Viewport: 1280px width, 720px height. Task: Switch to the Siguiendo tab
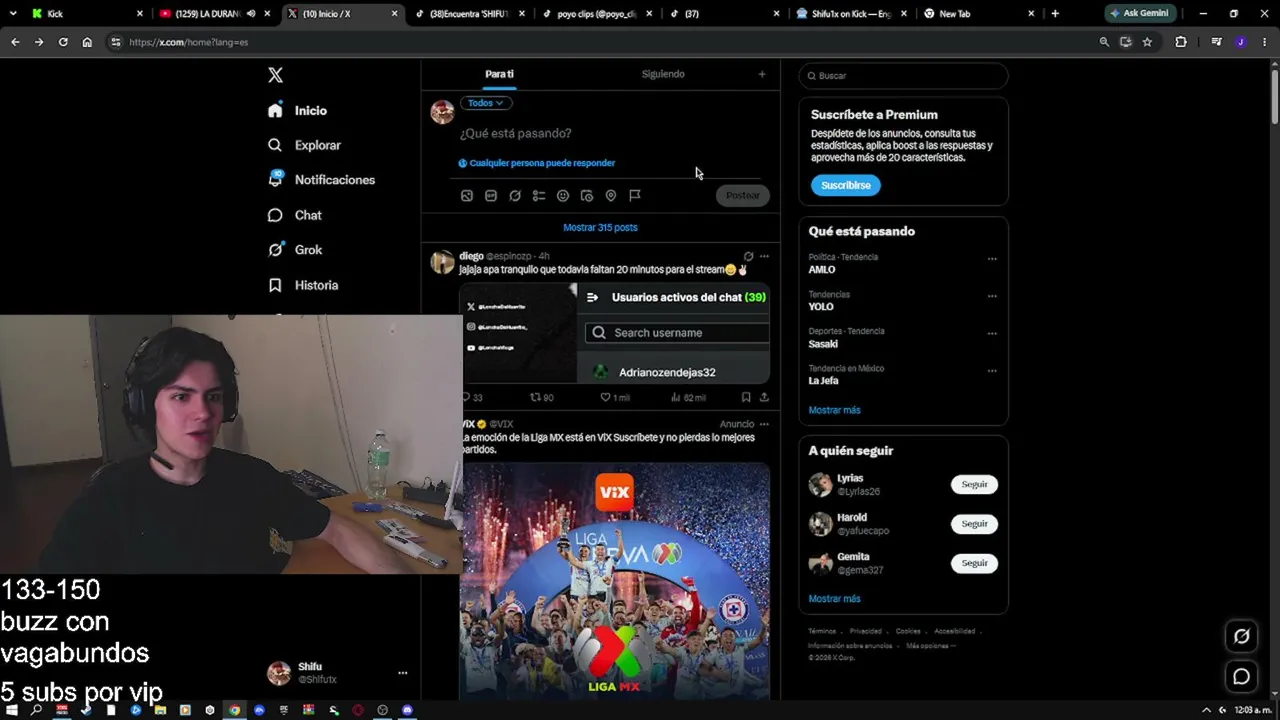tap(663, 74)
